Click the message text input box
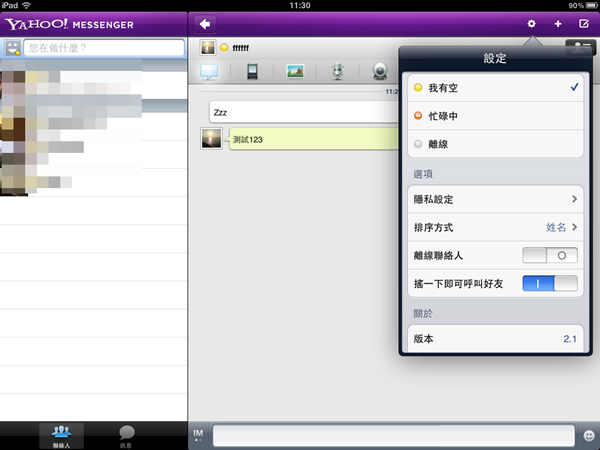 (x=394, y=435)
